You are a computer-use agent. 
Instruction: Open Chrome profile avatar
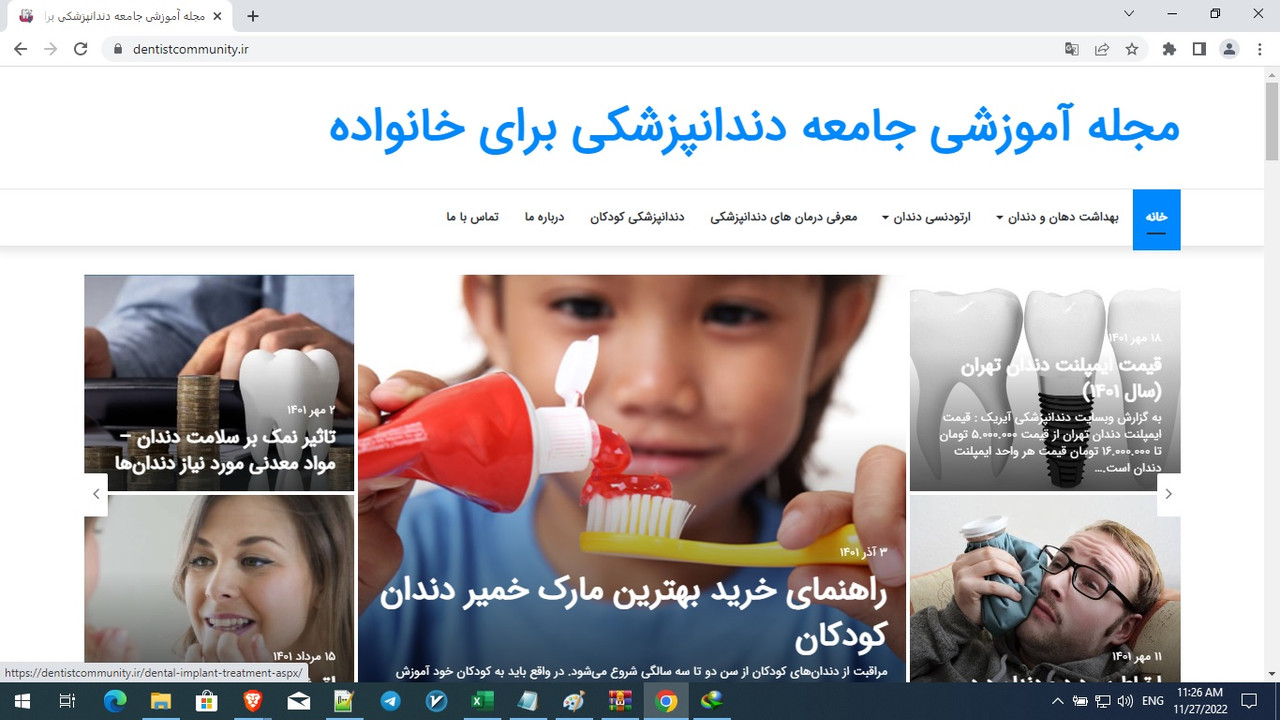(x=1229, y=49)
